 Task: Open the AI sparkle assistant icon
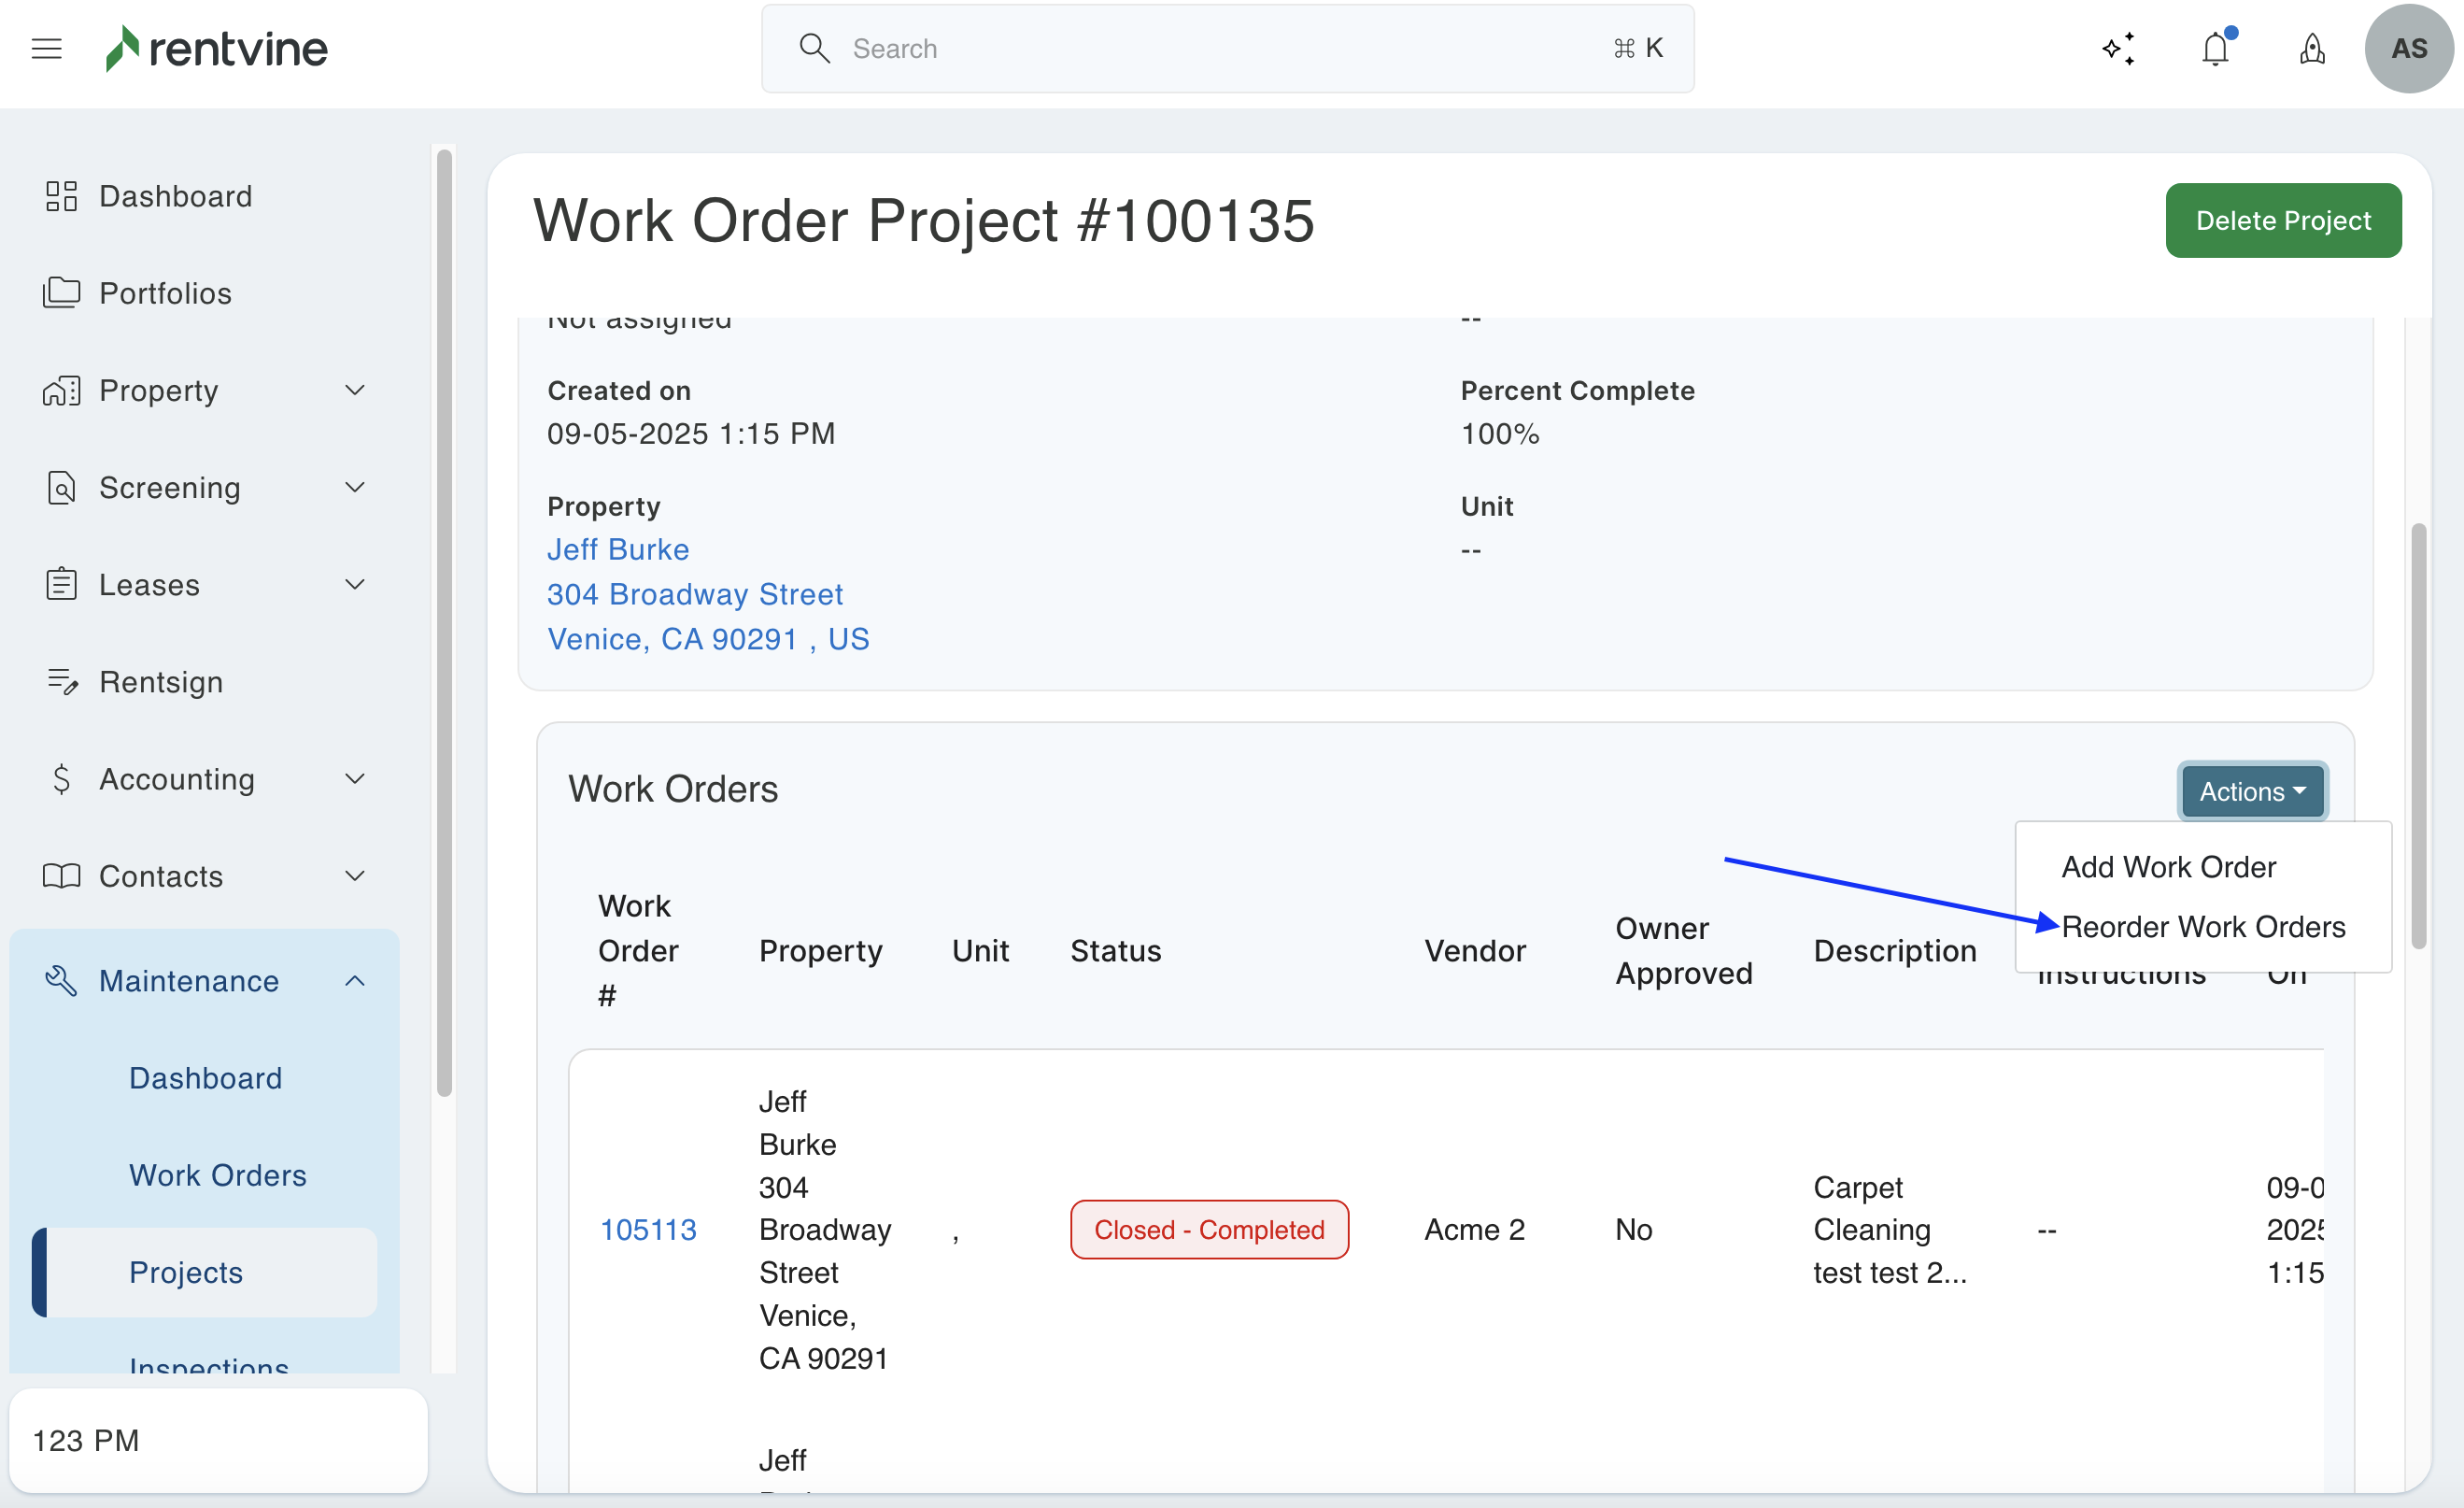tap(2118, 48)
